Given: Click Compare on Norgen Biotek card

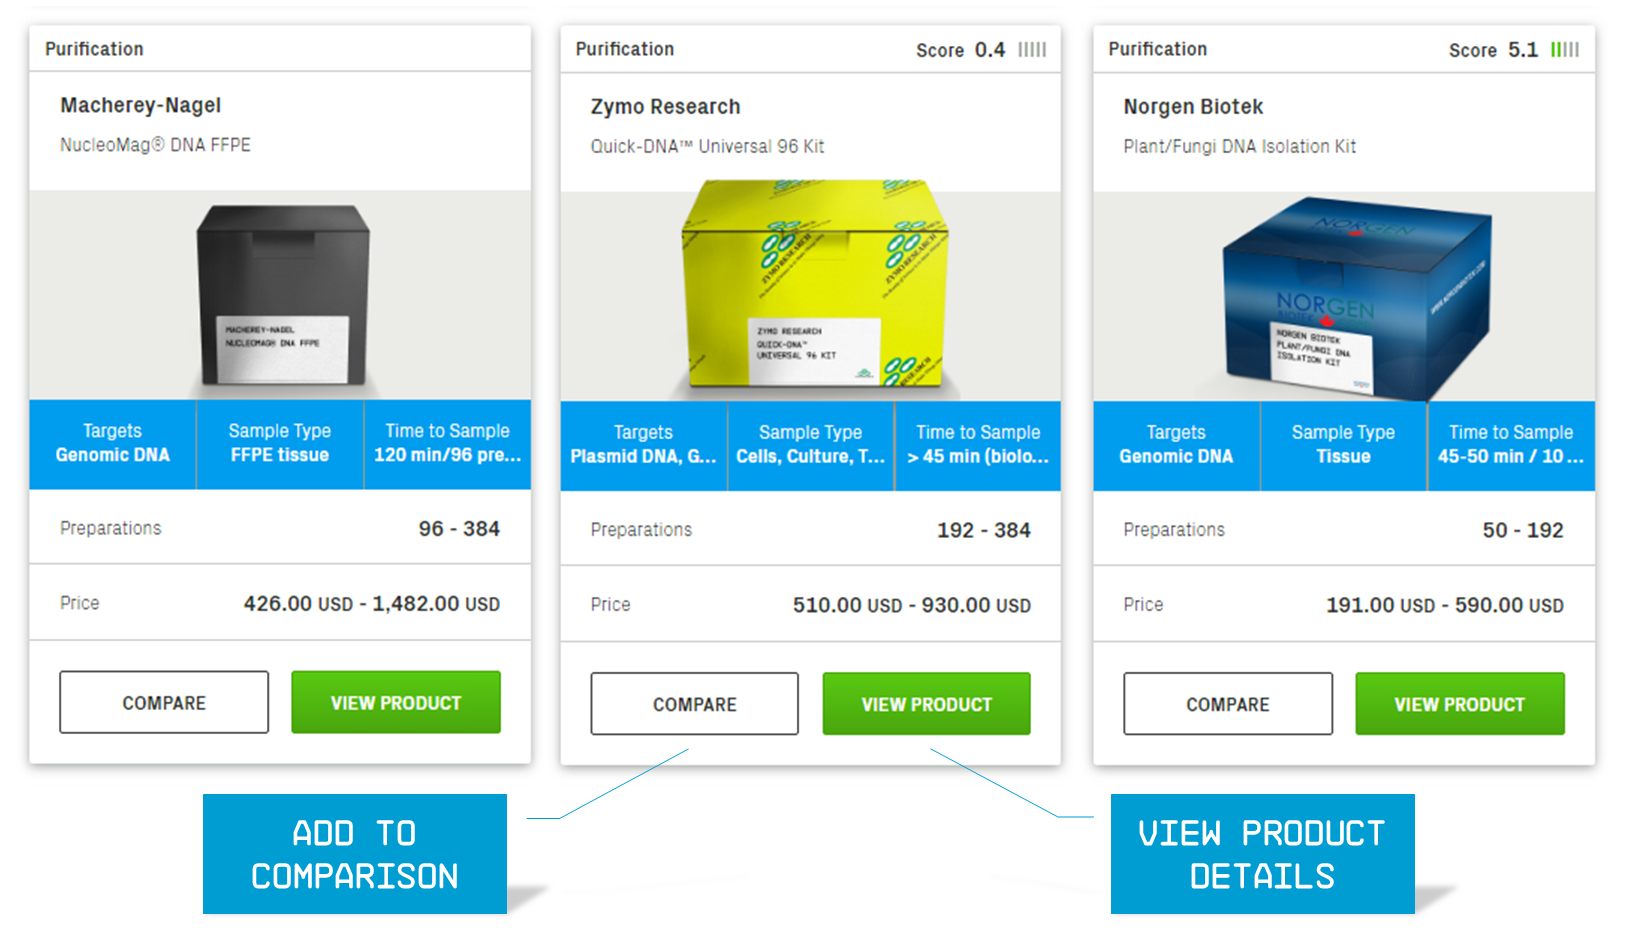Looking at the screenshot, I should pos(1228,704).
